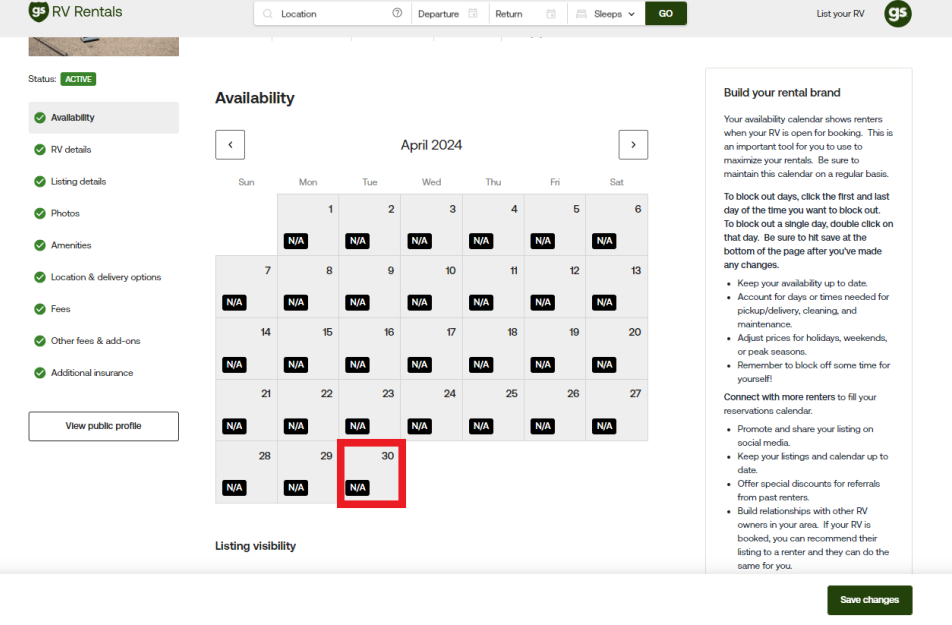The height and width of the screenshot is (625, 952).
Task: Click the search magnifier icon in Location
Action: (x=268, y=14)
